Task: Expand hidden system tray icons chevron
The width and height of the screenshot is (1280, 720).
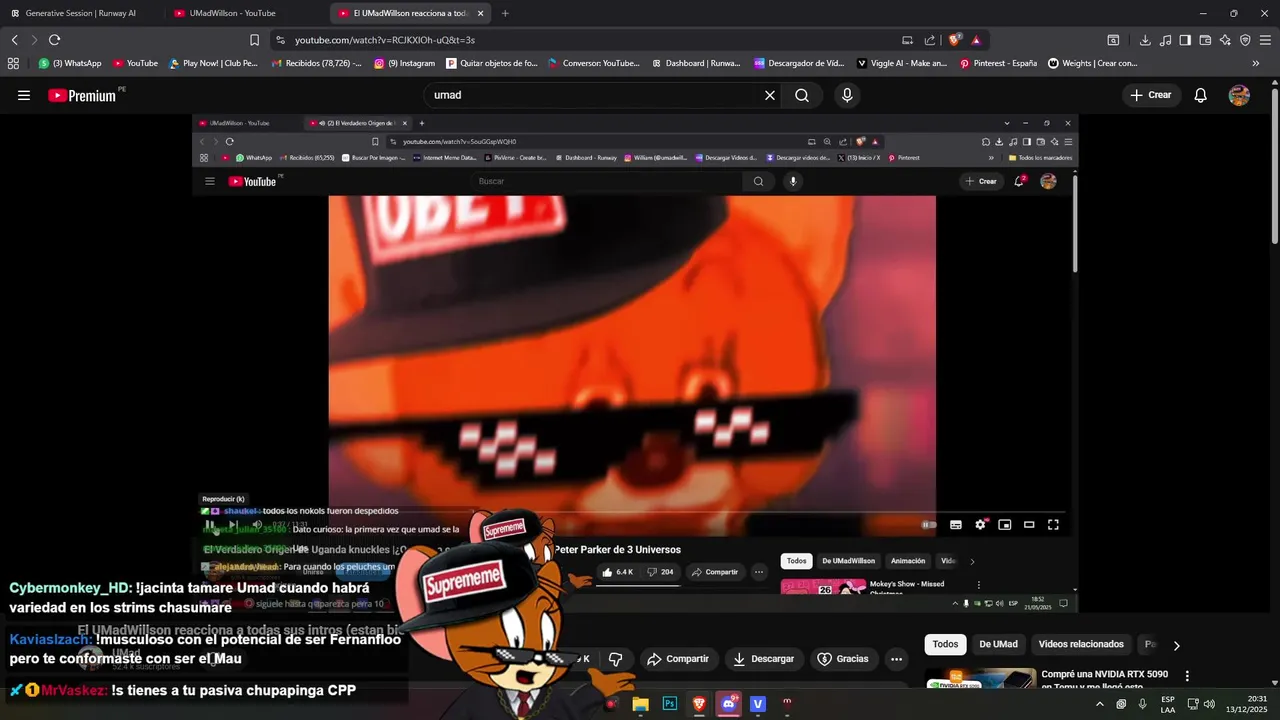Action: click(1100, 704)
